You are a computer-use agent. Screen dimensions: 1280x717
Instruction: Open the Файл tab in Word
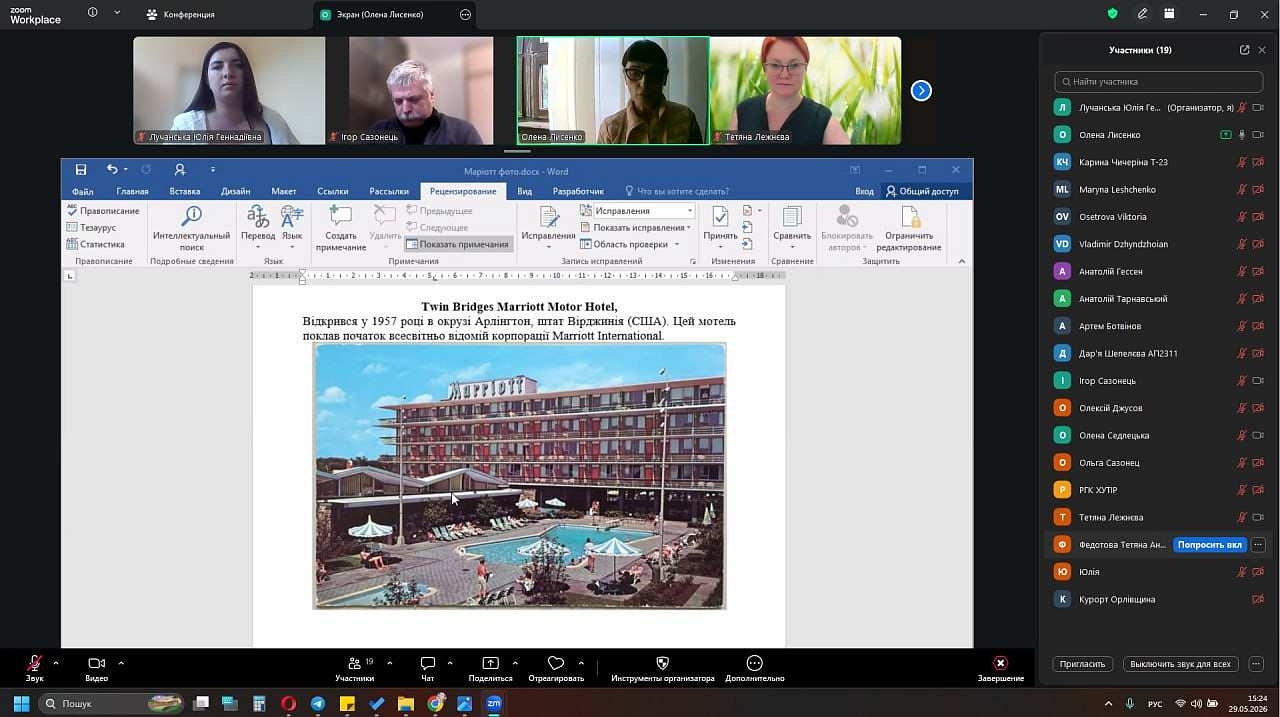pos(83,191)
